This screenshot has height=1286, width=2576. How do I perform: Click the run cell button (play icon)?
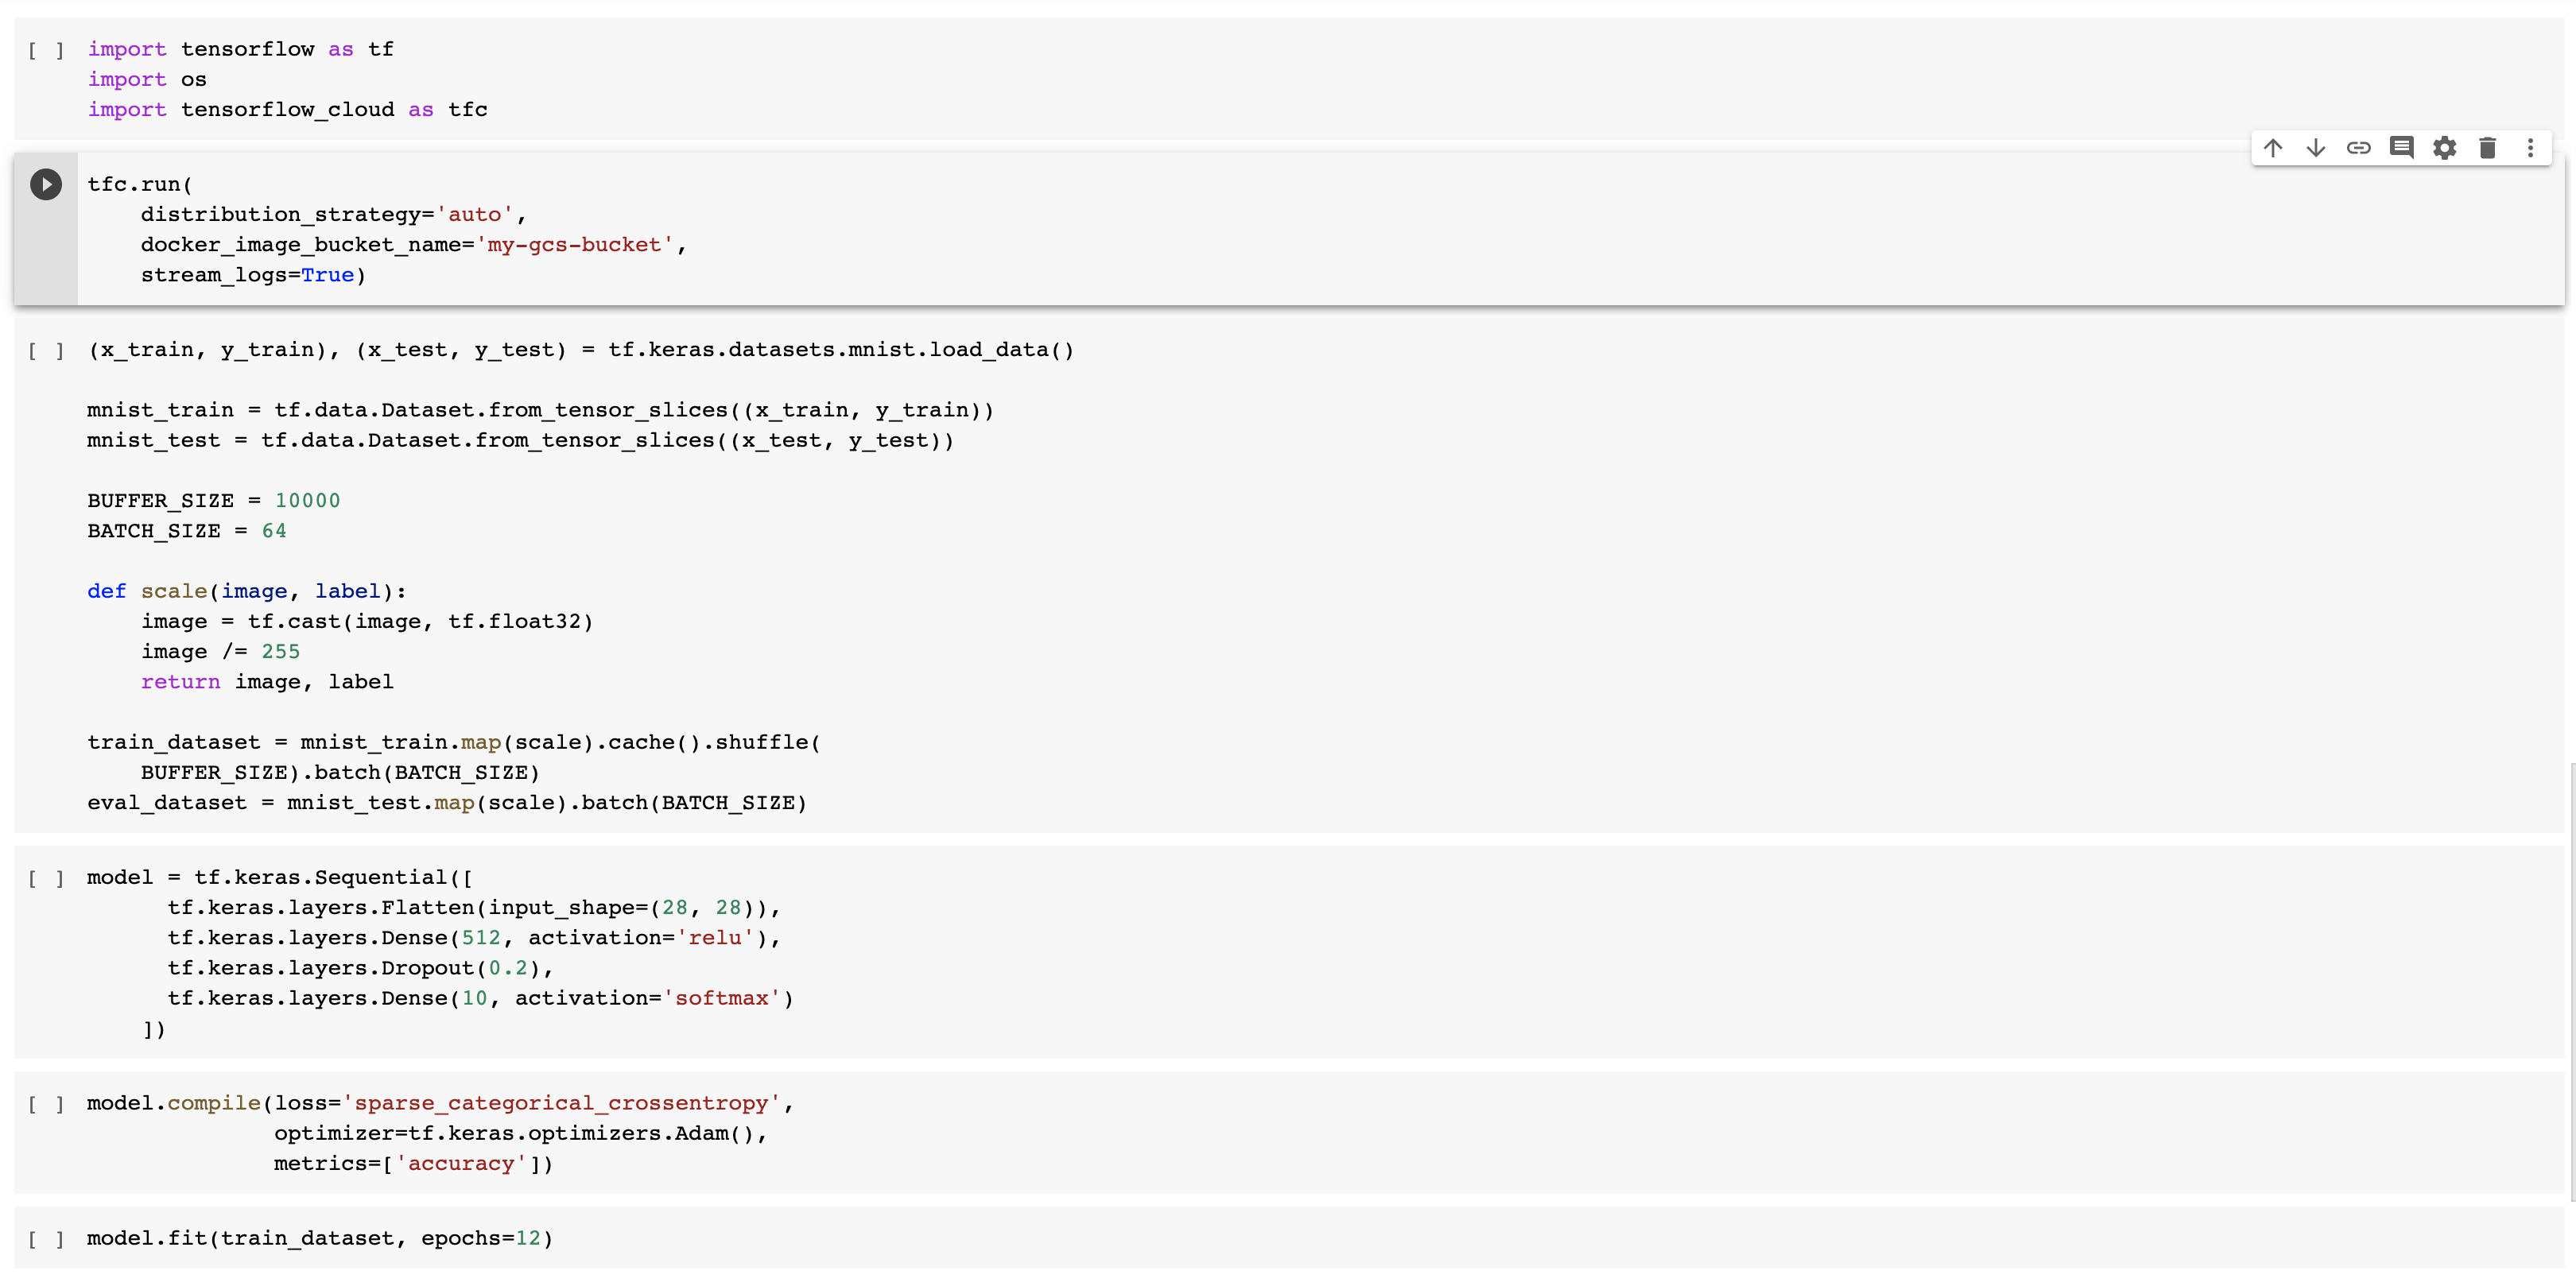point(45,182)
